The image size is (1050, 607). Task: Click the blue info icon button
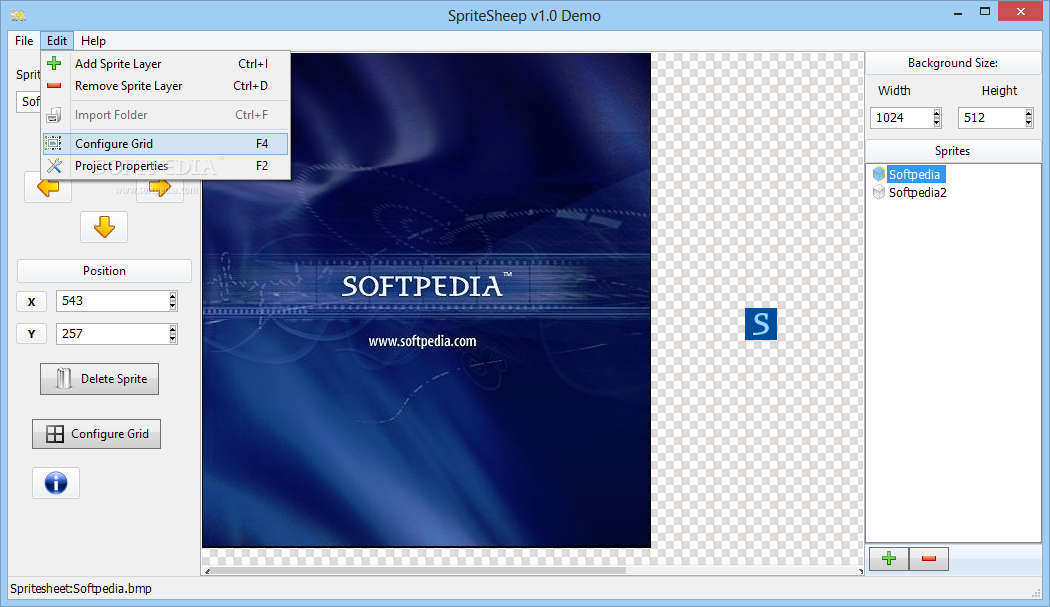click(56, 483)
